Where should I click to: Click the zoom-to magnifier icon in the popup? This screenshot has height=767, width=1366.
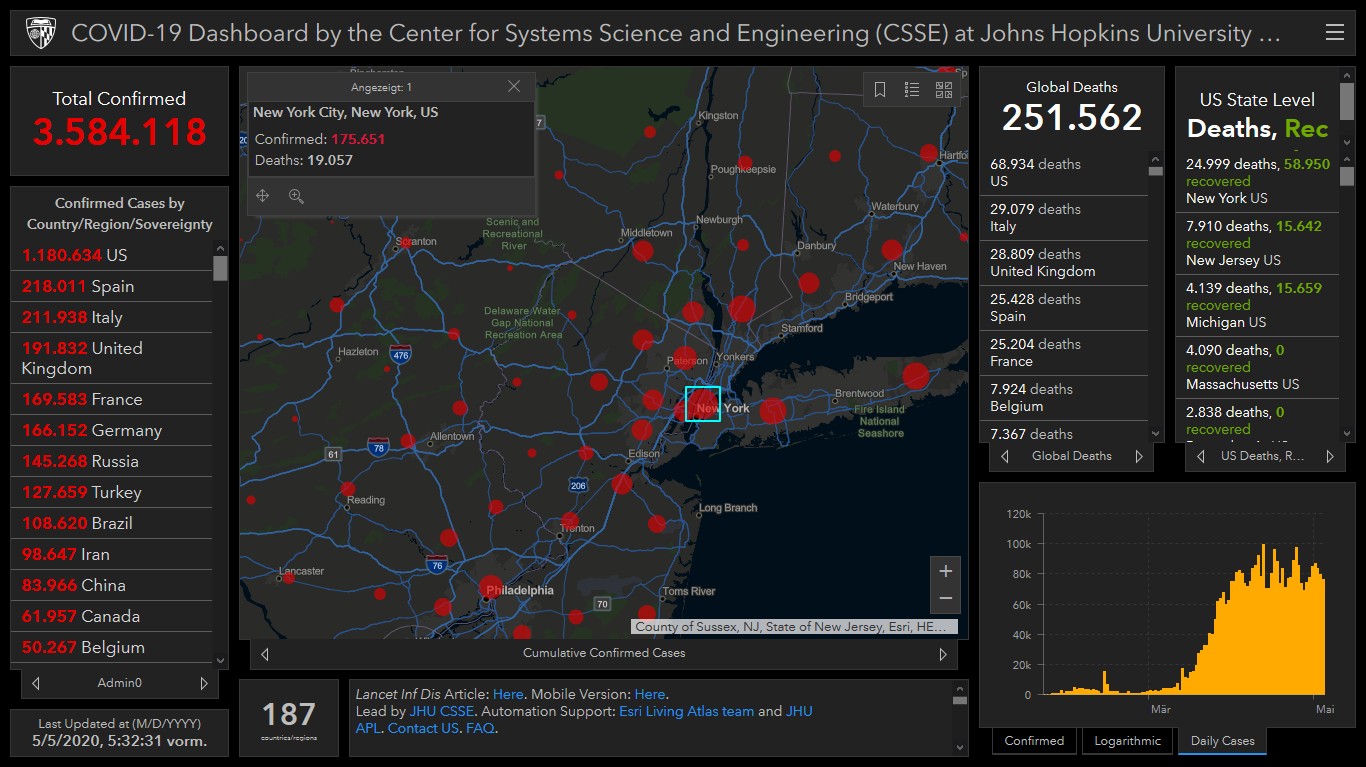[296, 196]
